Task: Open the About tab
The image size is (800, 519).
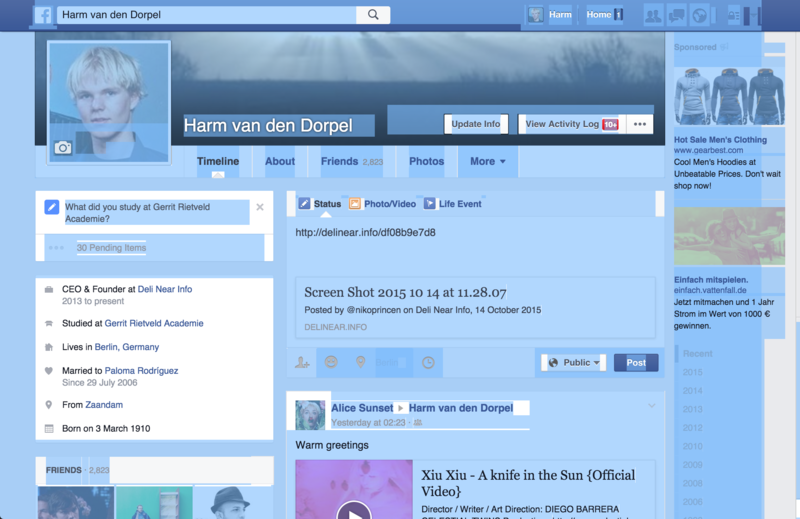Action: [280, 161]
